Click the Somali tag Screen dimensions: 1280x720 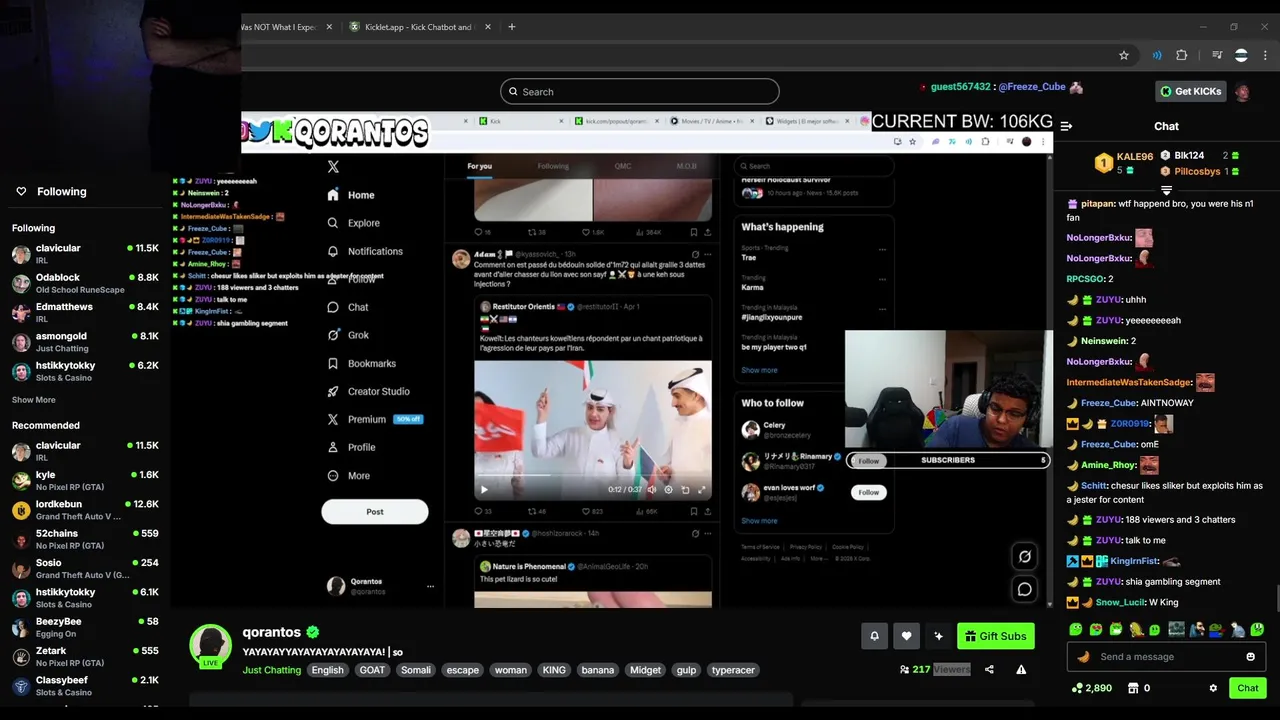click(416, 670)
